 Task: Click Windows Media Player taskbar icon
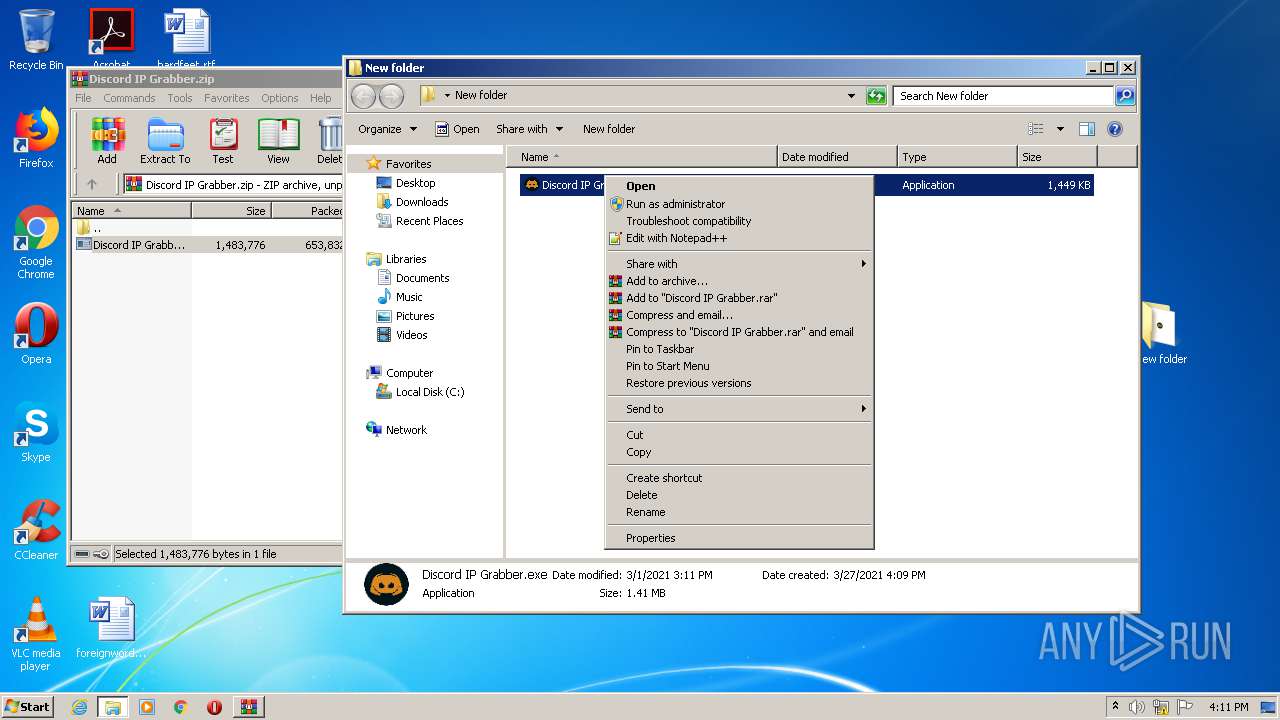(147, 707)
